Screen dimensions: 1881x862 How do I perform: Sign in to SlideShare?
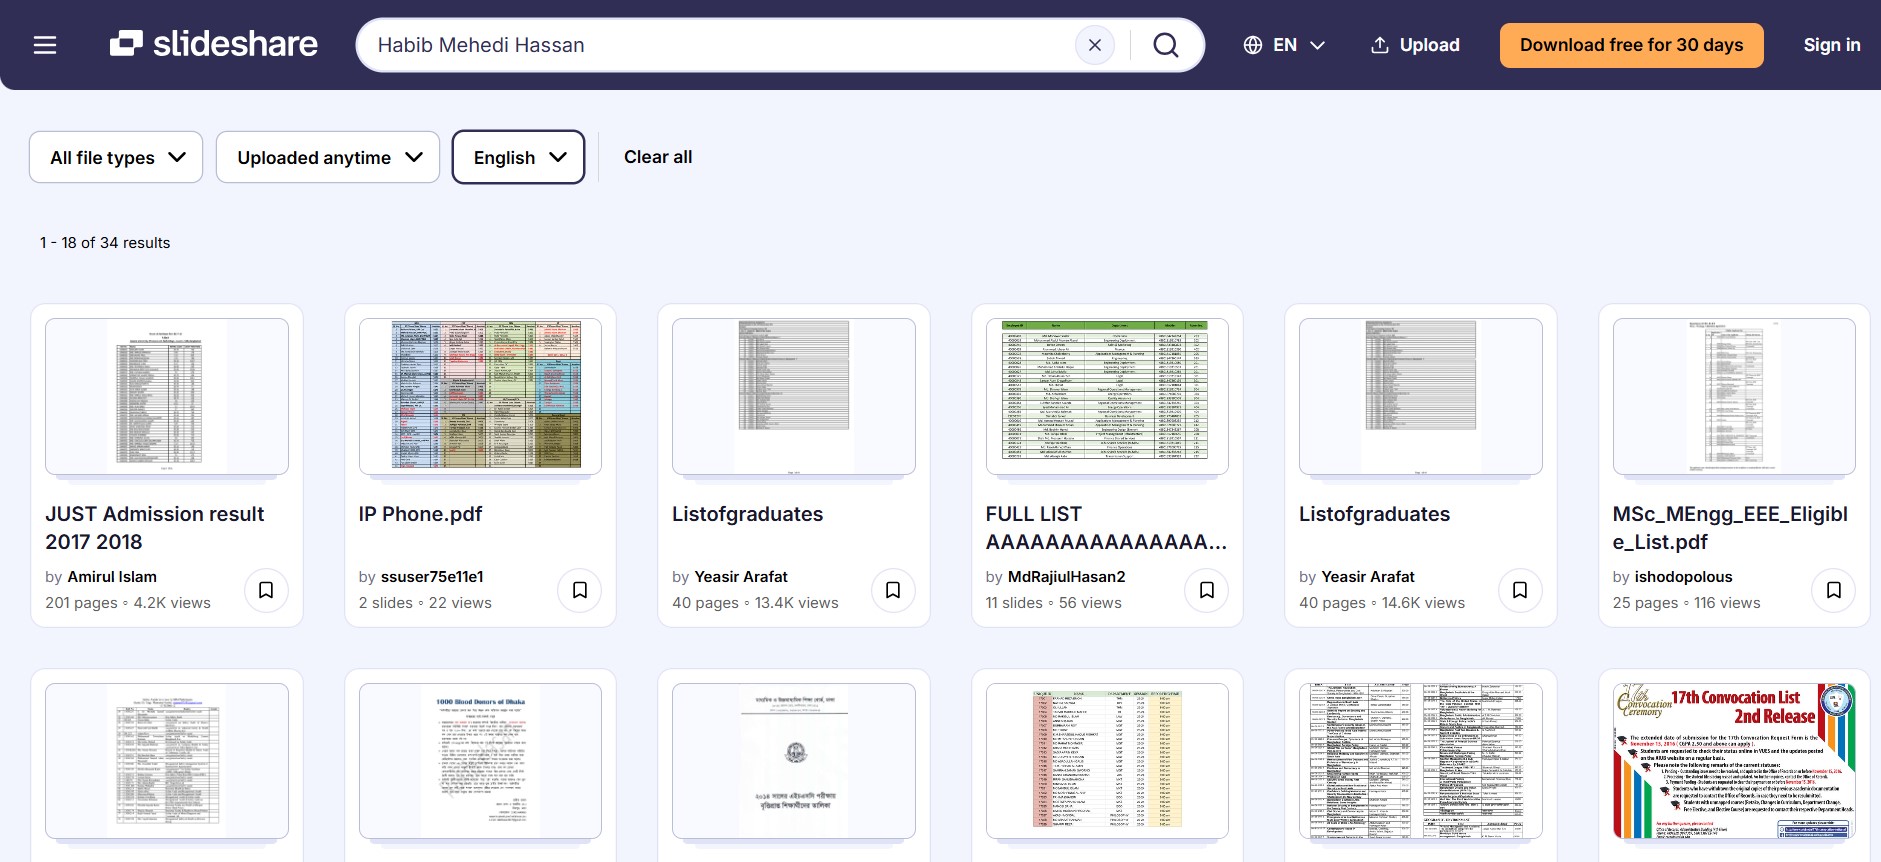click(1831, 45)
